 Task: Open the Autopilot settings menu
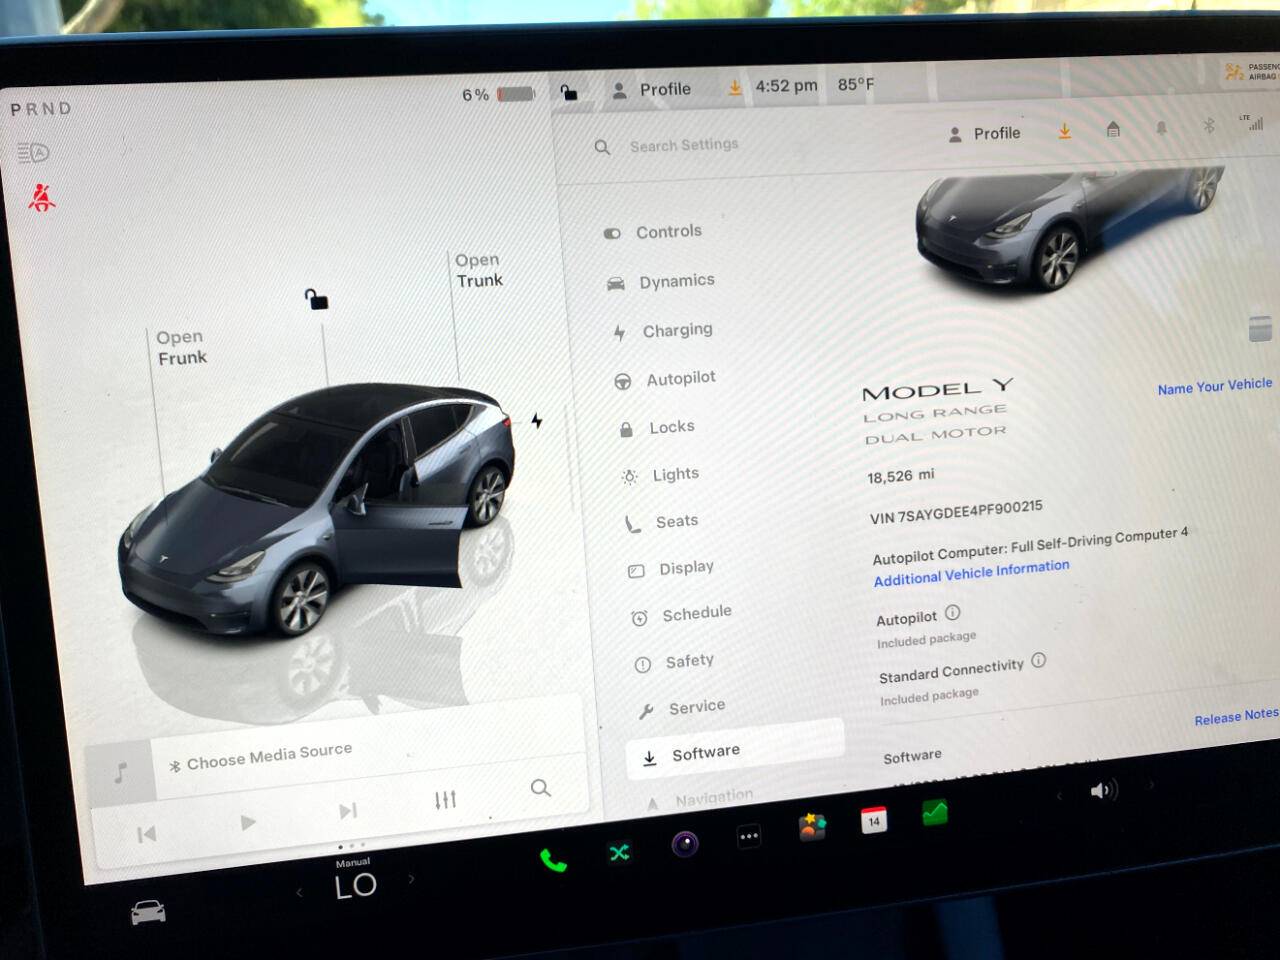[665, 379]
